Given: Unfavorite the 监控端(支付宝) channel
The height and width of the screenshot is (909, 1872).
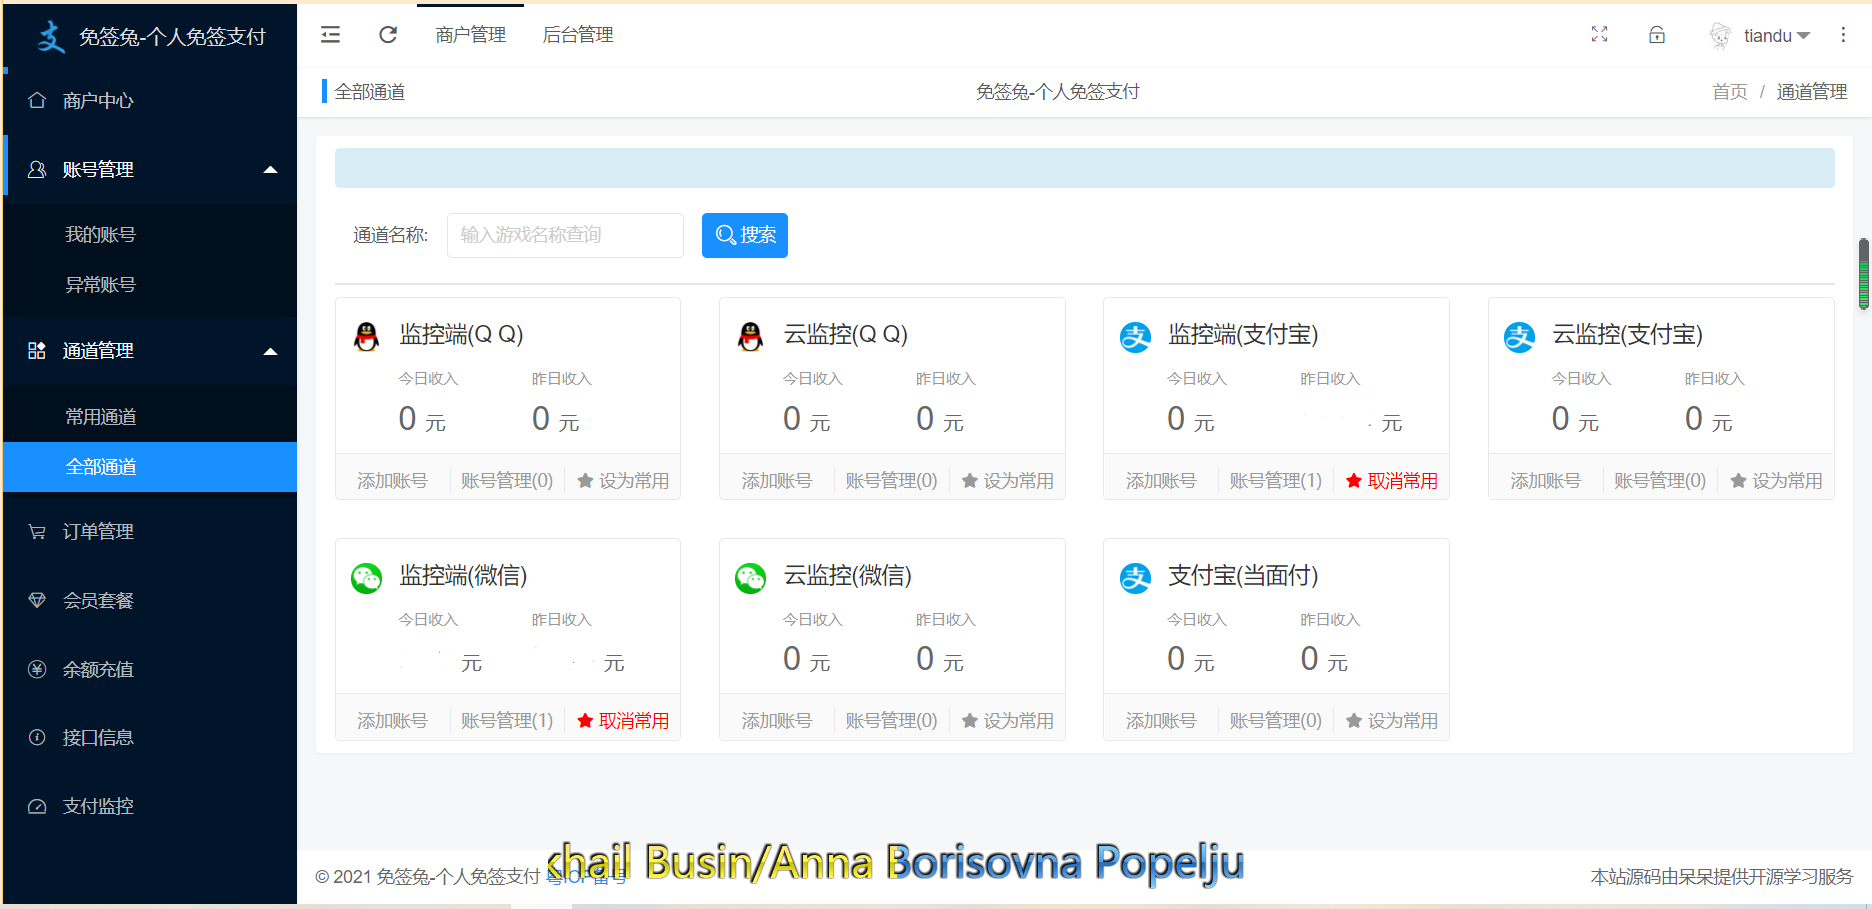Looking at the screenshot, I should pyautogui.click(x=1391, y=481).
